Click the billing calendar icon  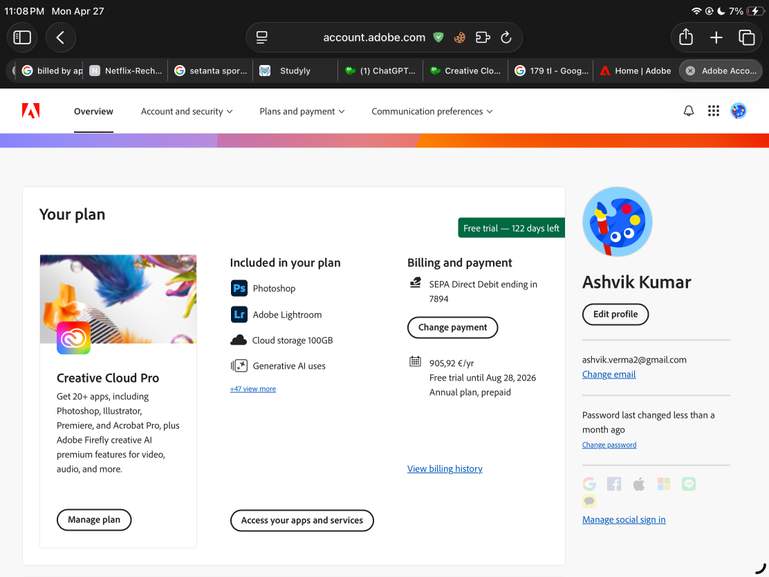[415, 362]
